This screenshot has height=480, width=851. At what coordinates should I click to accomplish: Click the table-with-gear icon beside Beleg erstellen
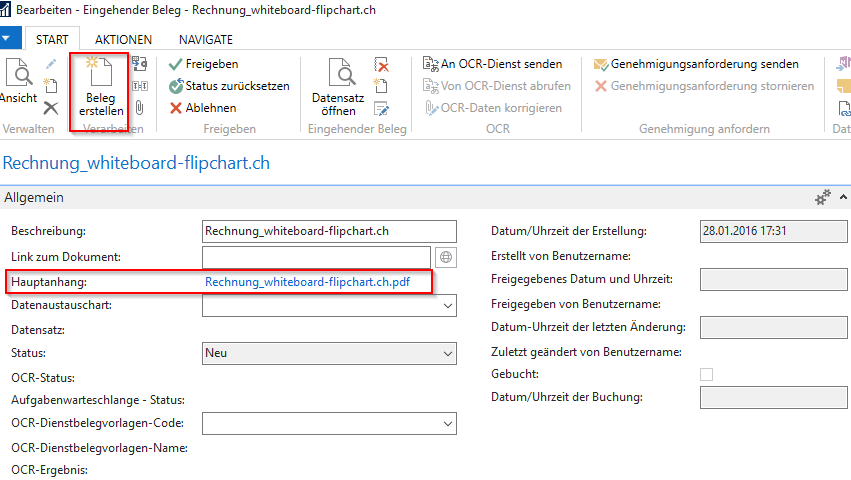point(139,64)
